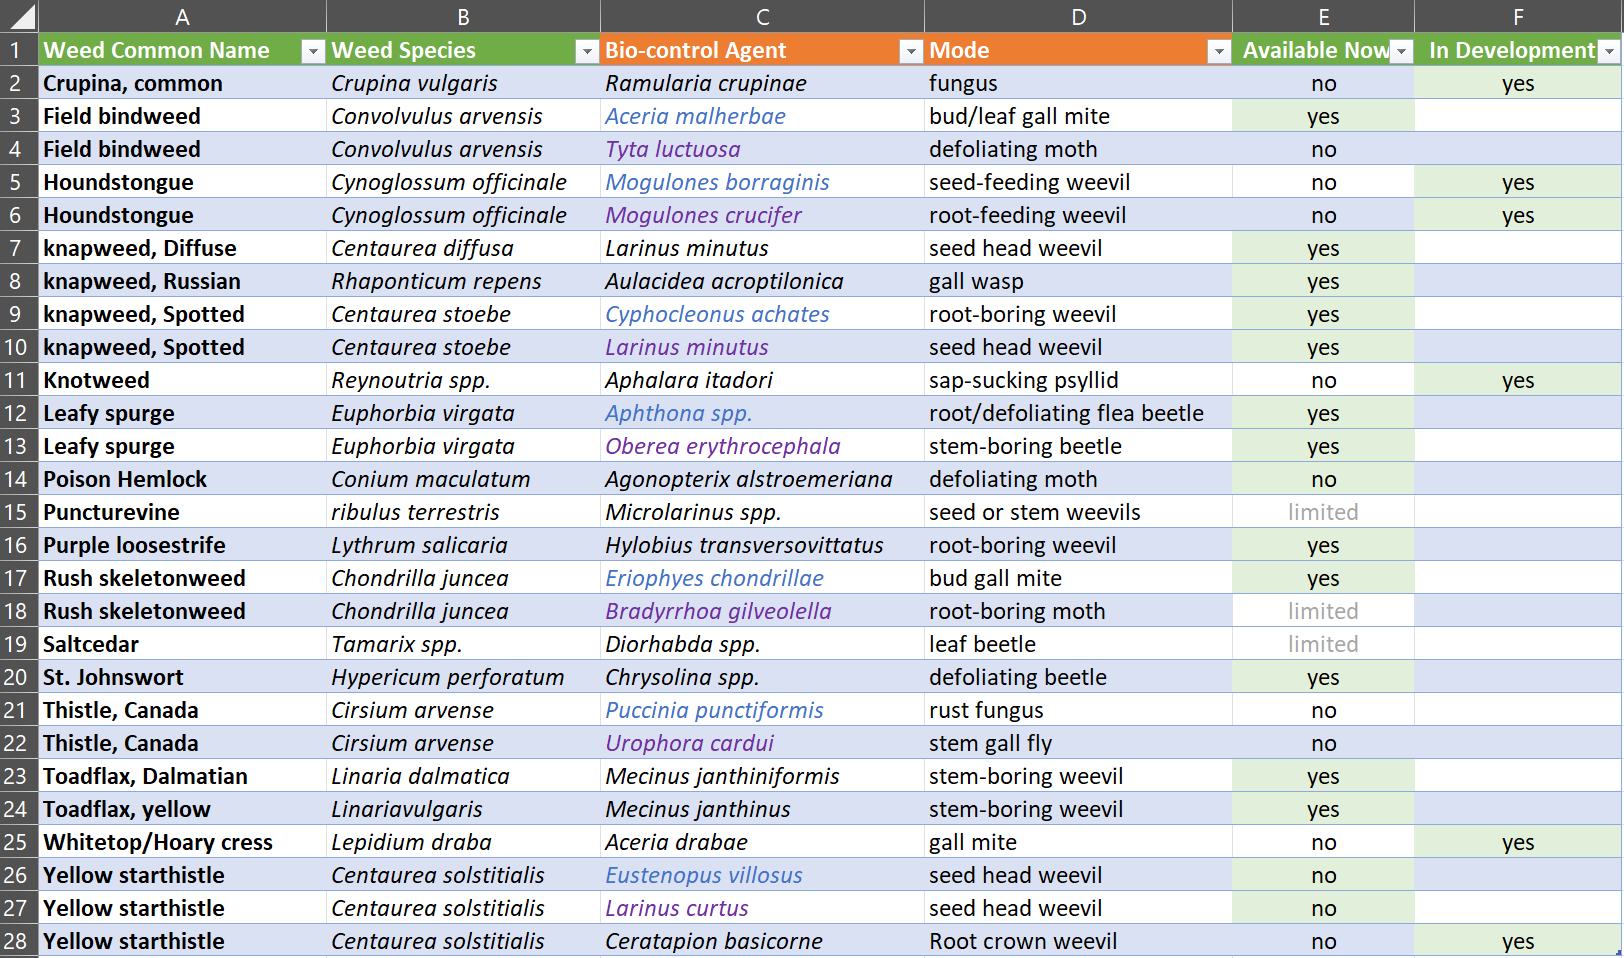This screenshot has height=958, width=1624.
Task: Open the Available Now filter dropdown
Action: coord(1402,52)
